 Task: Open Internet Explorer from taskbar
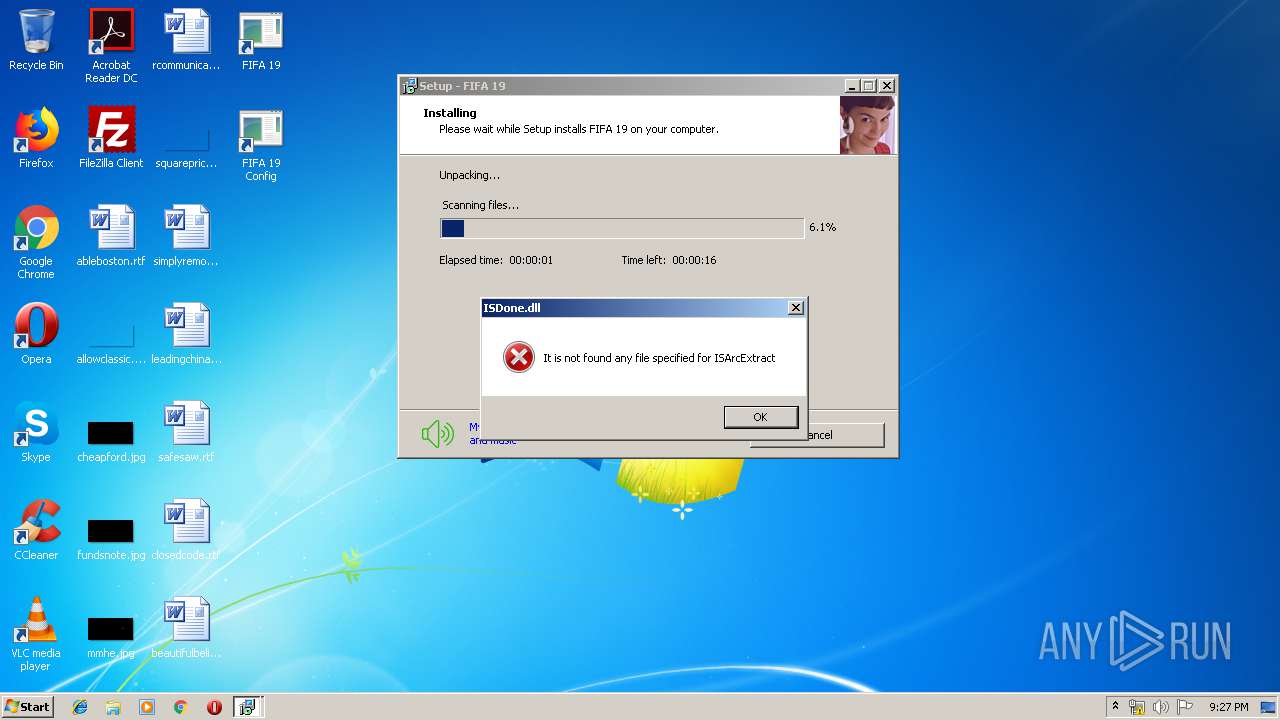(80, 707)
